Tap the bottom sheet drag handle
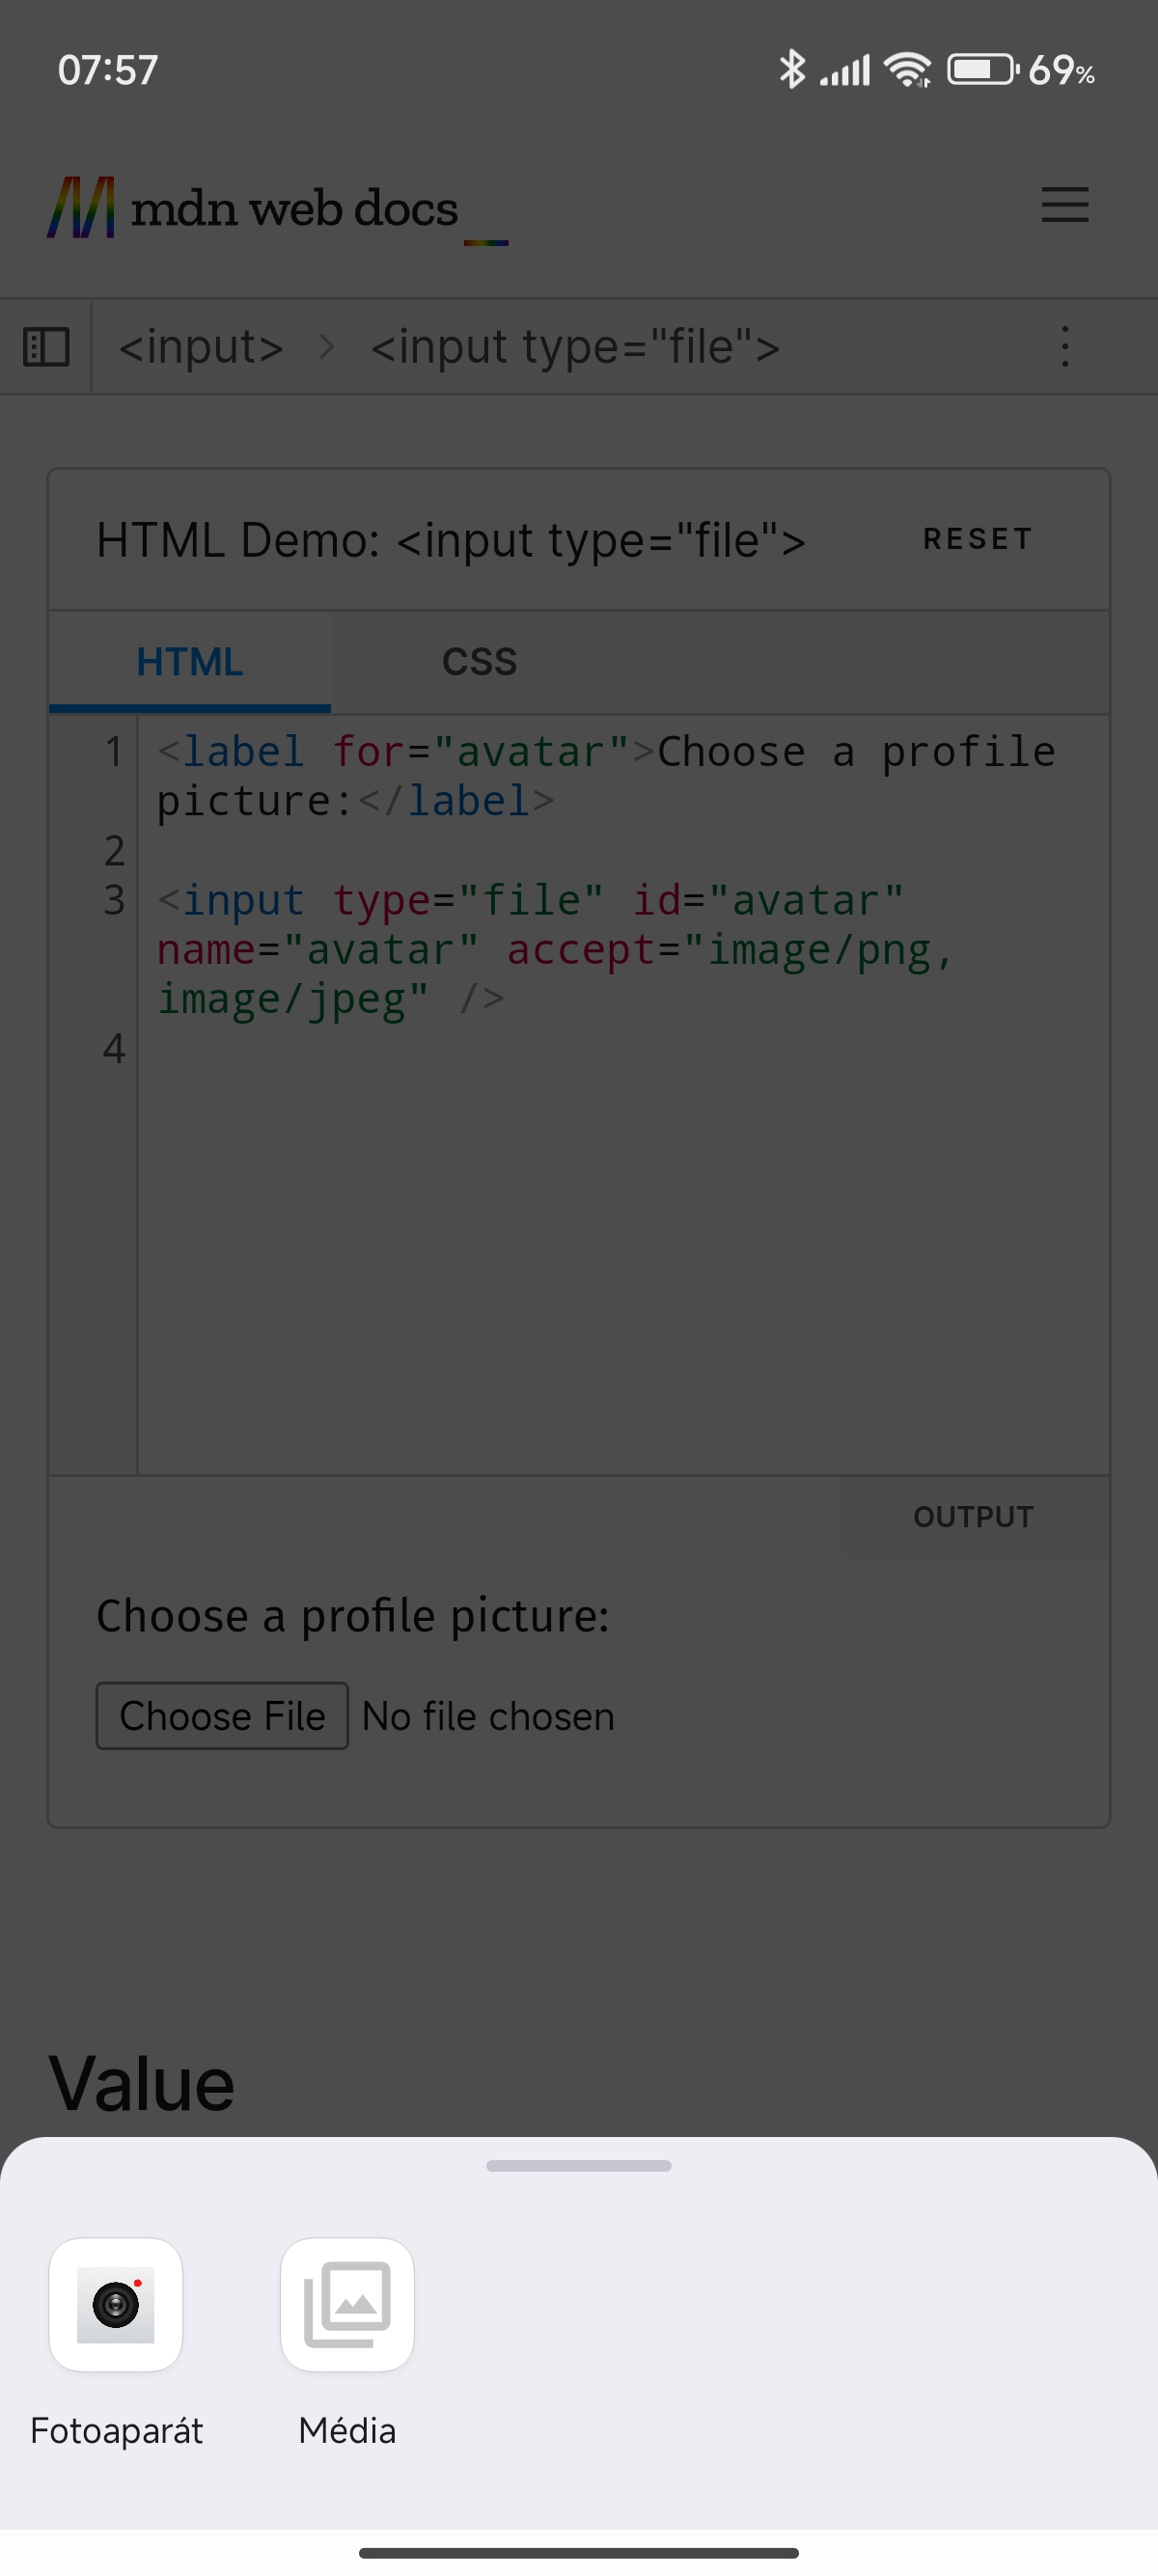Screen dimensions: 1158x2576 click(x=579, y=2165)
